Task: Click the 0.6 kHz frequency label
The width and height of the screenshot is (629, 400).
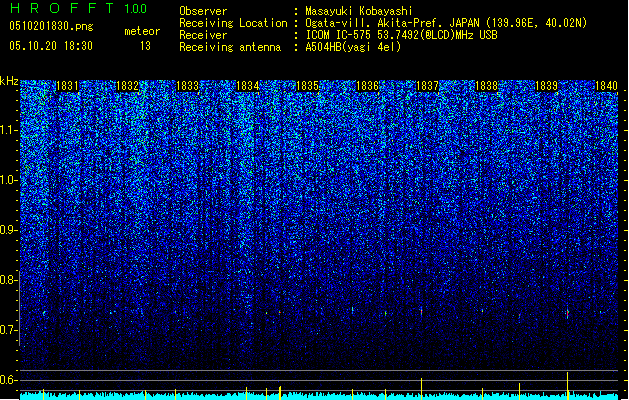Action: click(9, 380)
